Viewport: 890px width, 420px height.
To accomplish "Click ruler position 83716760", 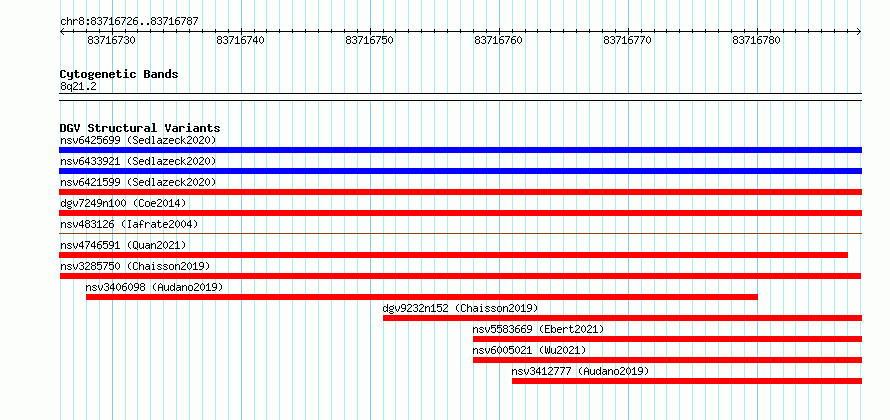I will click(x=498, y=40).
